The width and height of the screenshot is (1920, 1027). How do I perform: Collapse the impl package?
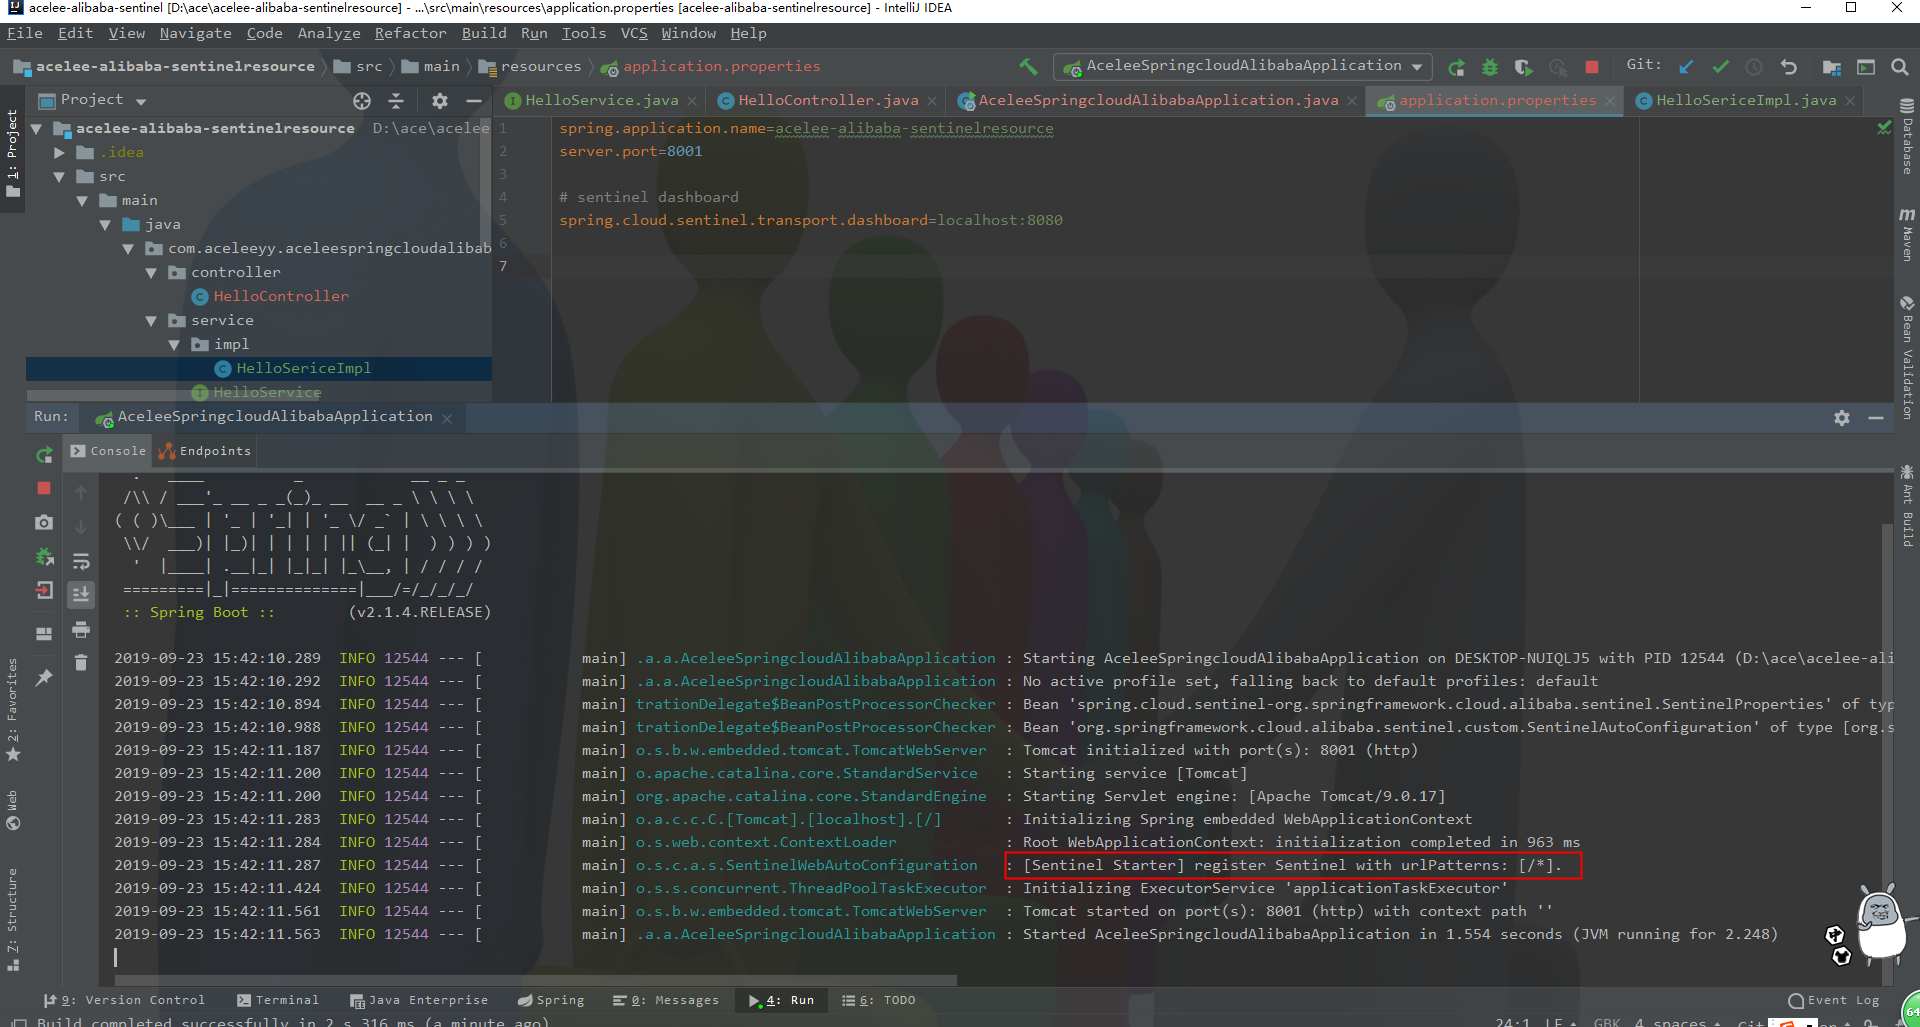click(x=174, y=344)
